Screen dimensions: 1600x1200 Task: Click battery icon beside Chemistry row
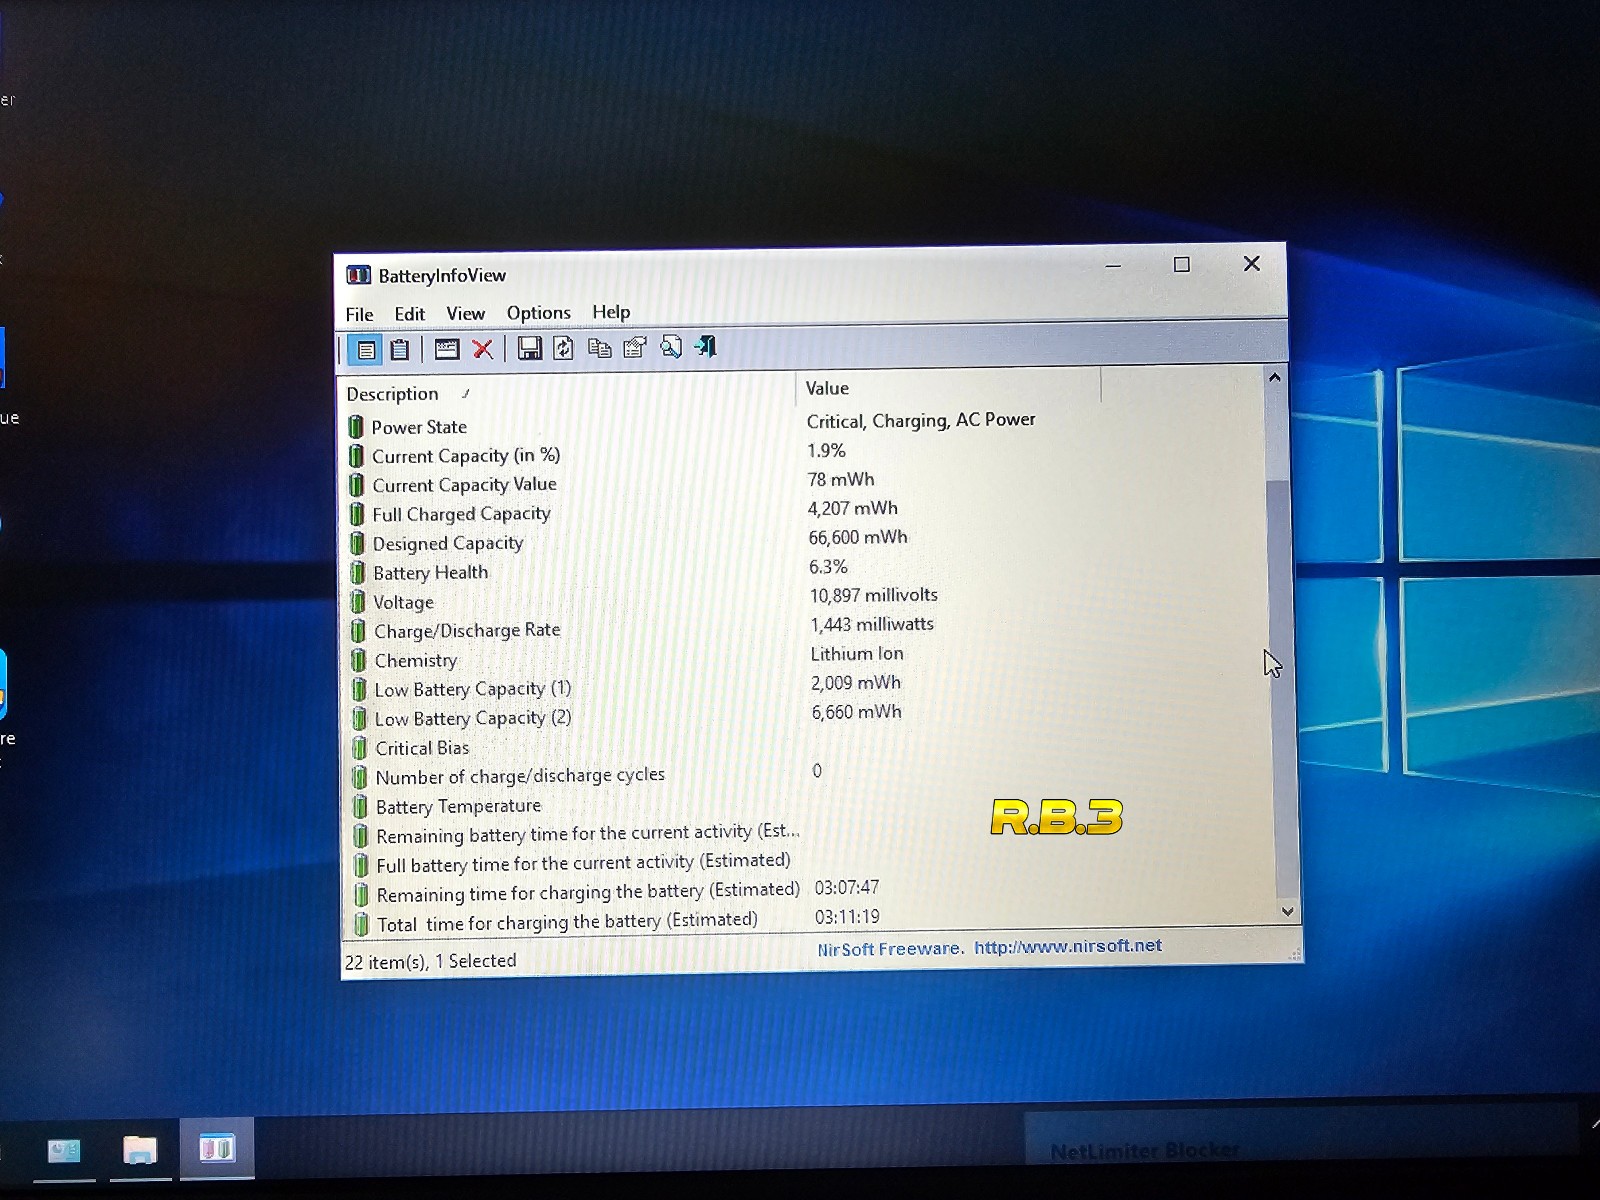(x=358, y=661)
